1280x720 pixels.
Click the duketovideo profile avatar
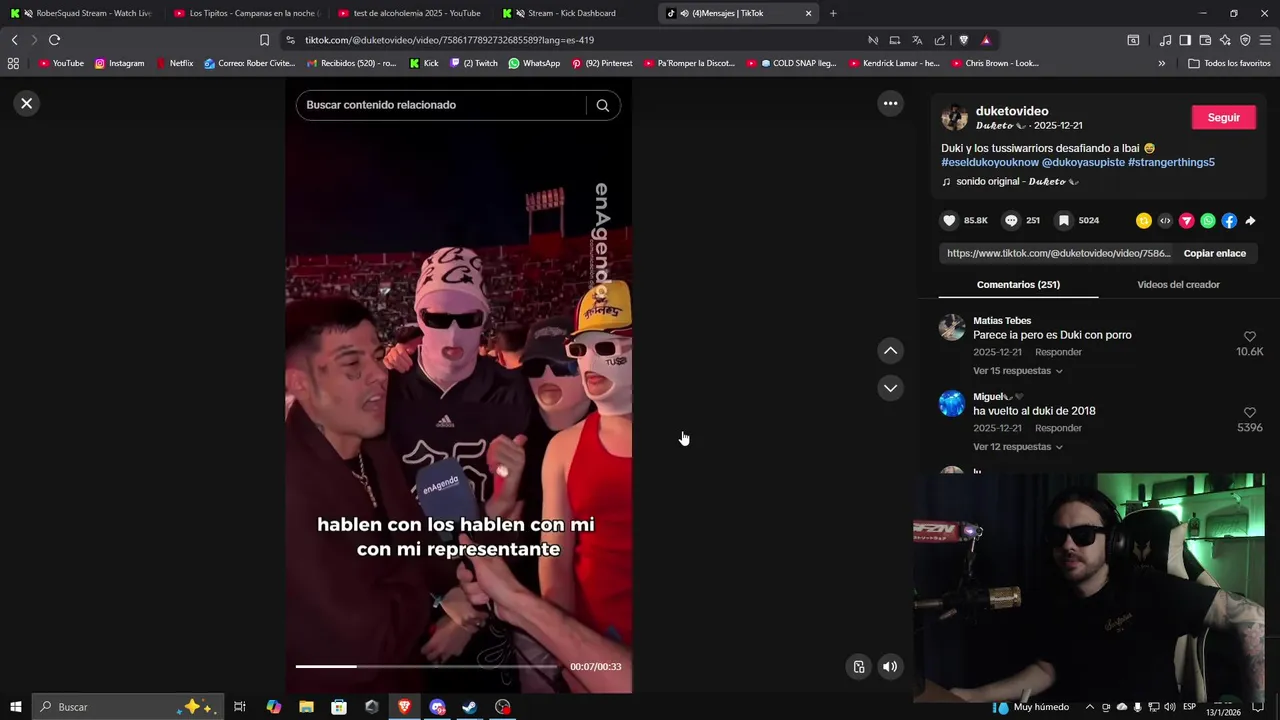954,117
